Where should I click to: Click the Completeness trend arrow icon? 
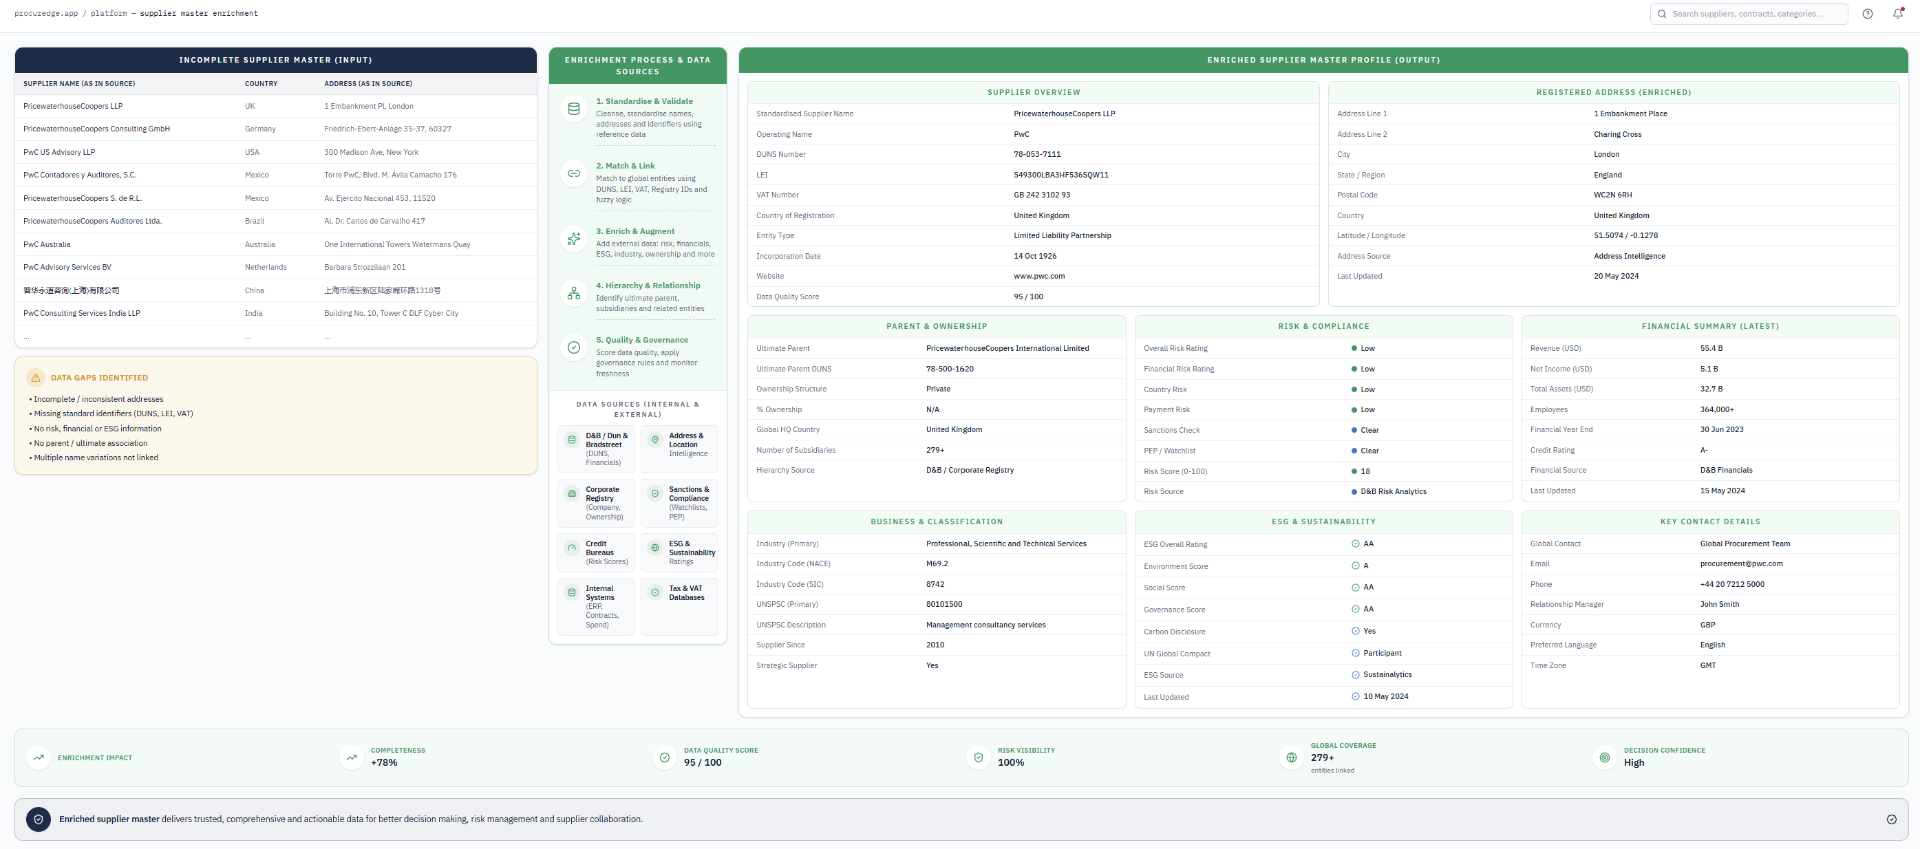[352, 758]
